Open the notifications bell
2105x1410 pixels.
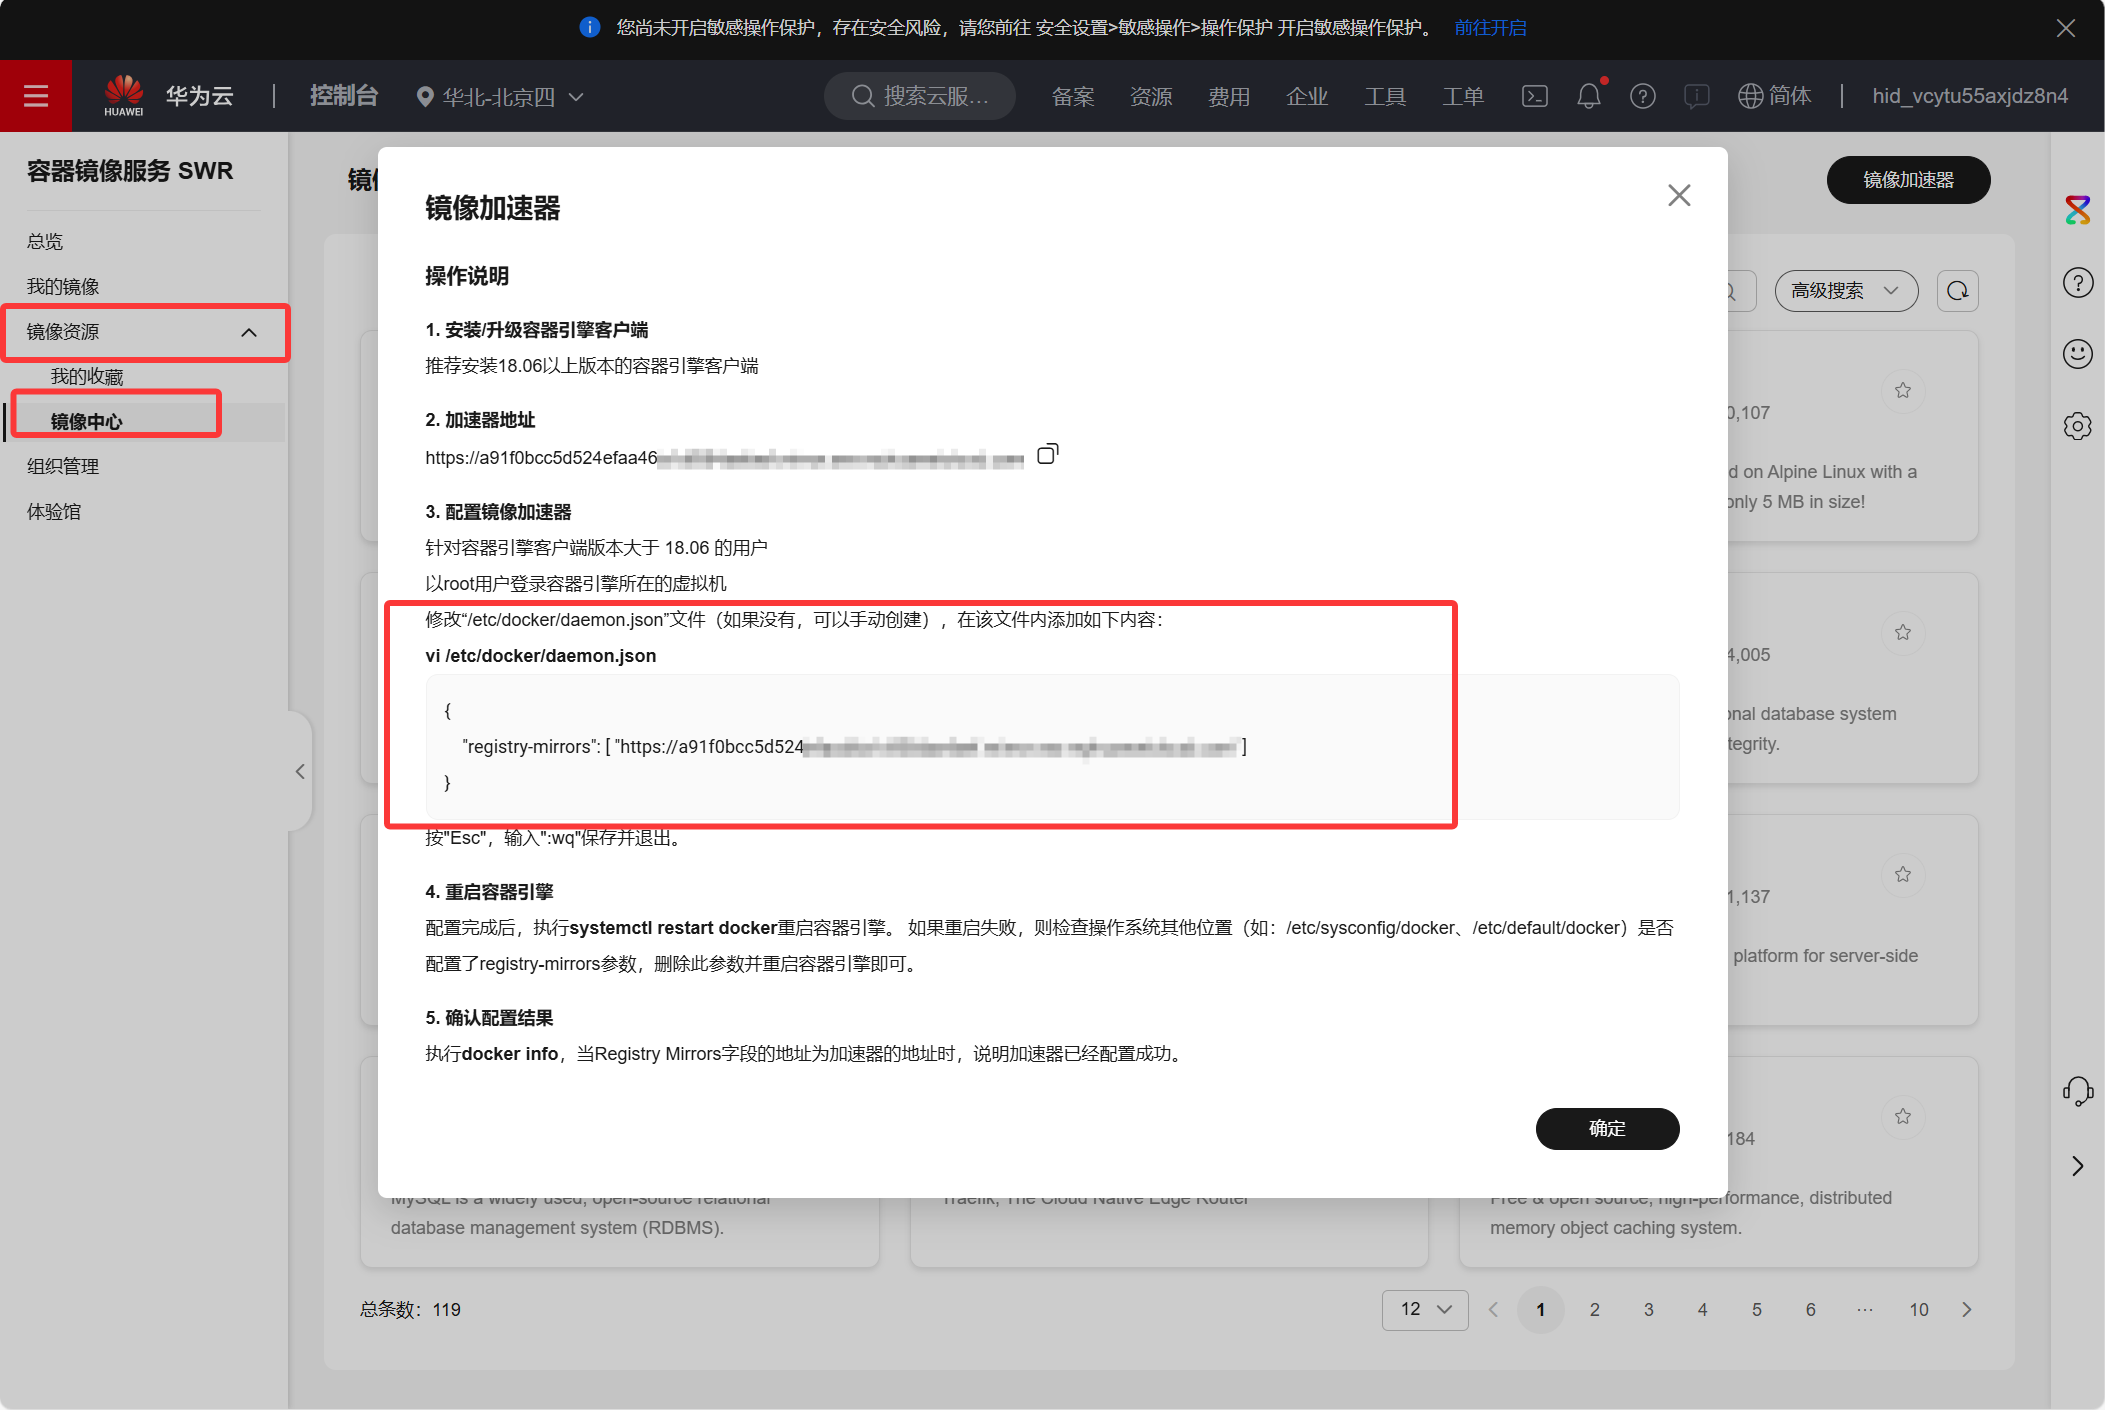[1588, 96]
